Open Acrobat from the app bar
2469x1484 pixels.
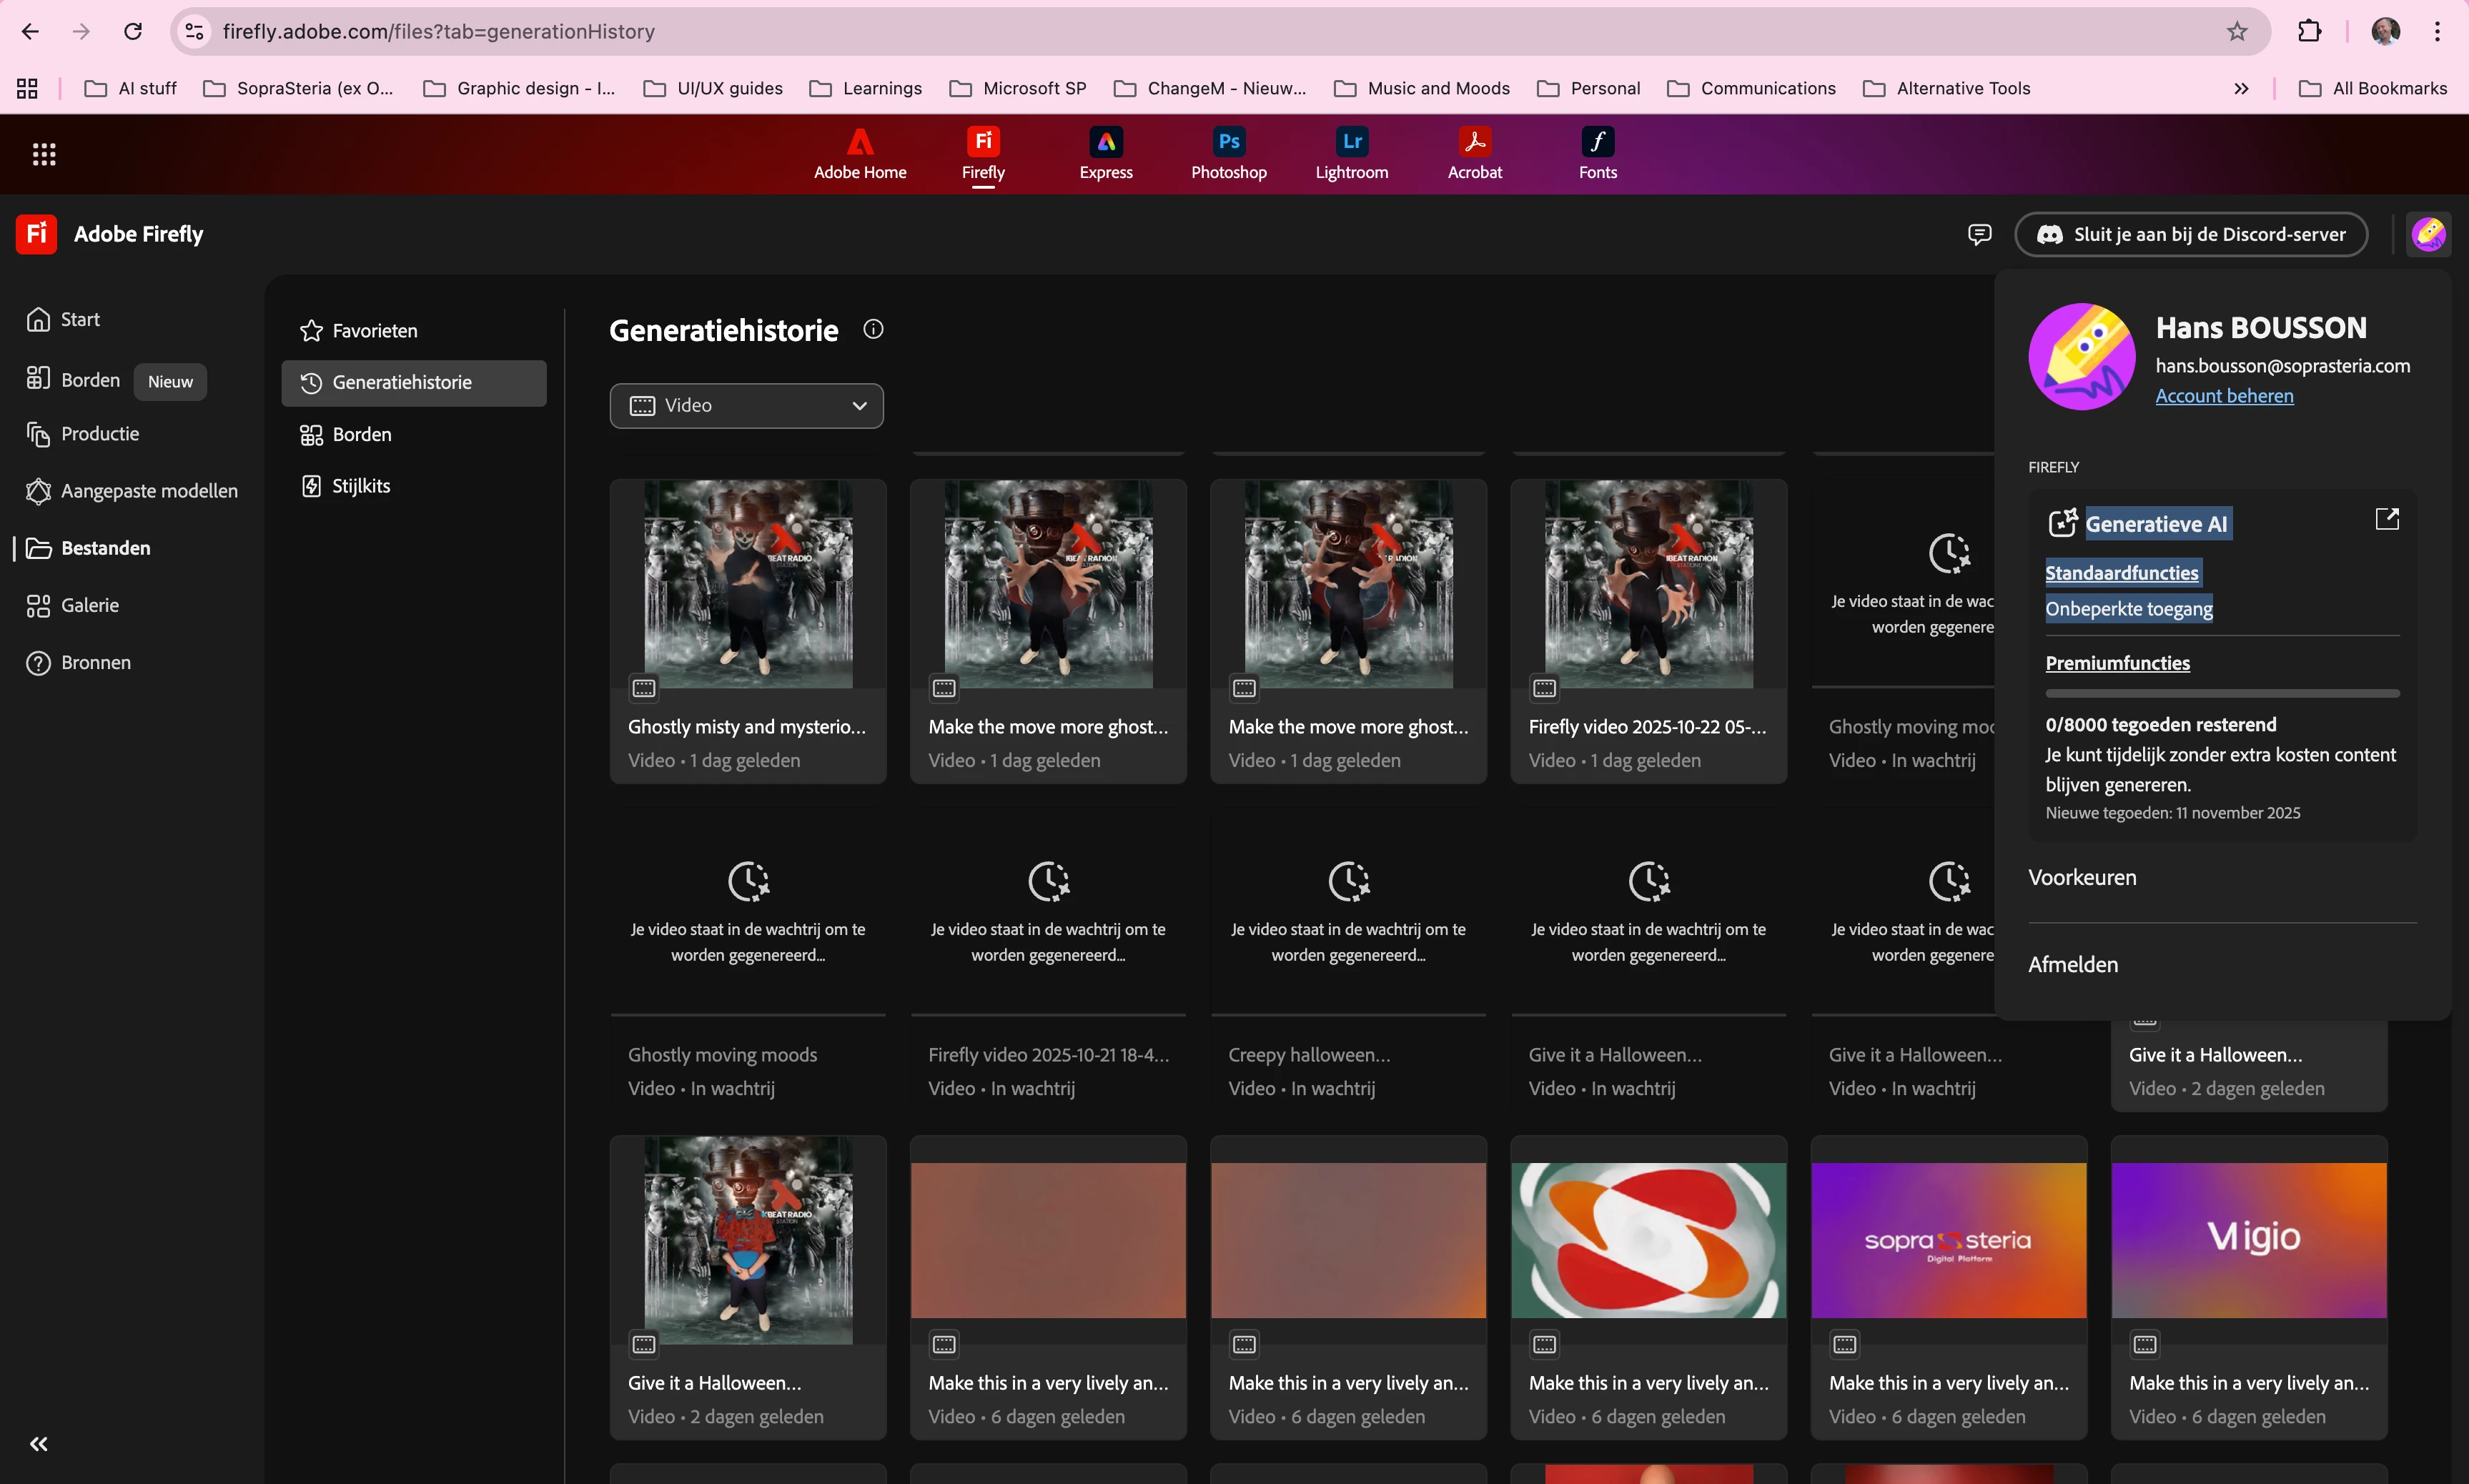pos(1474,142)
